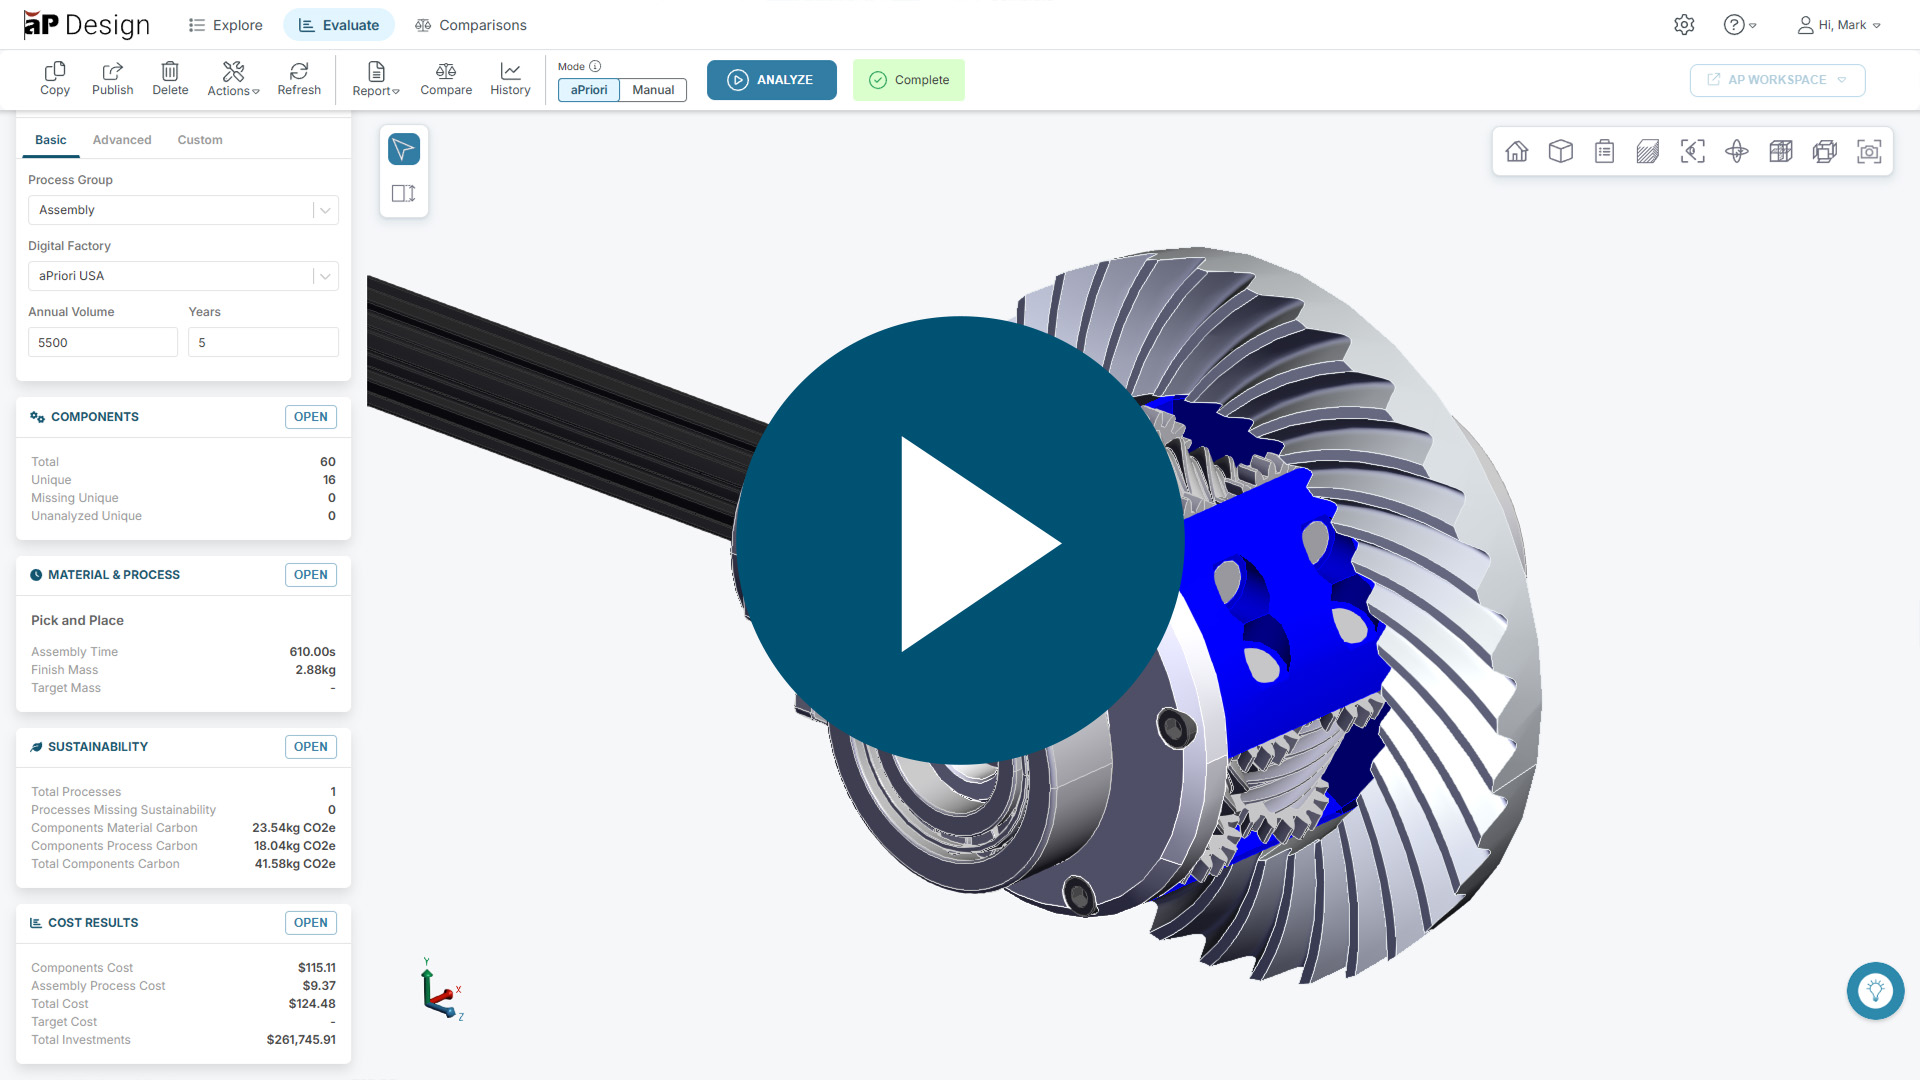Viewport: 1920px width, 1080px height.
Task: Select the arrow pointer tool in viewer
Action: coord(404,150)
